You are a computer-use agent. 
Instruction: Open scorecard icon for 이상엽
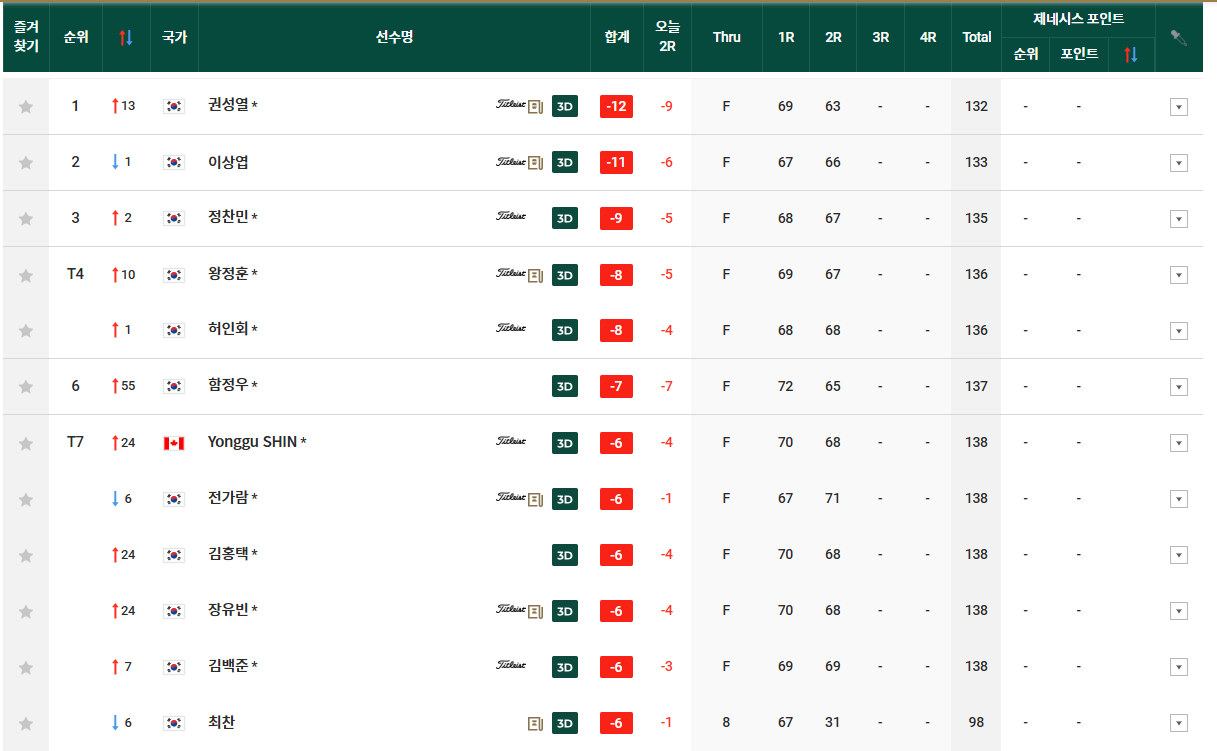(x=535, y=162)
